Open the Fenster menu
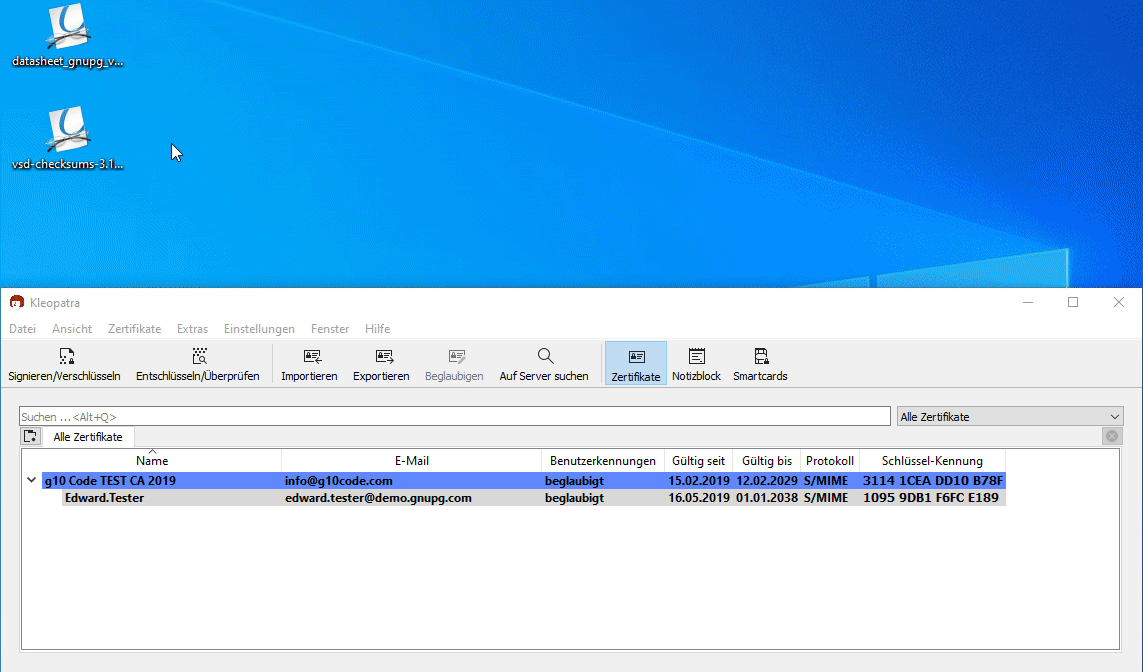Viewport: 1143px width, 672px height. [x=330, y=329]
